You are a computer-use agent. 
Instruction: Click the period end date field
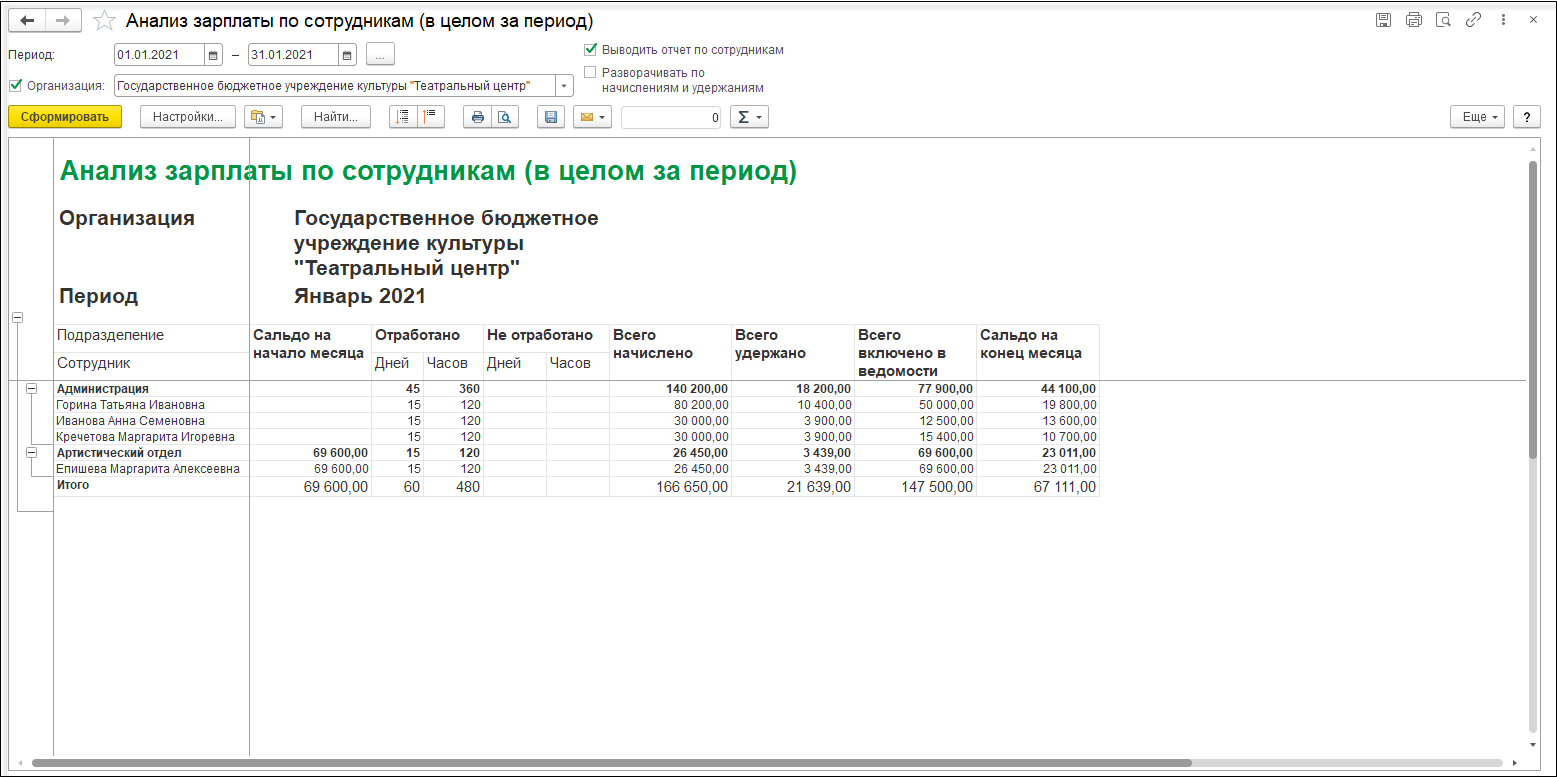click(x=294, y=55)
